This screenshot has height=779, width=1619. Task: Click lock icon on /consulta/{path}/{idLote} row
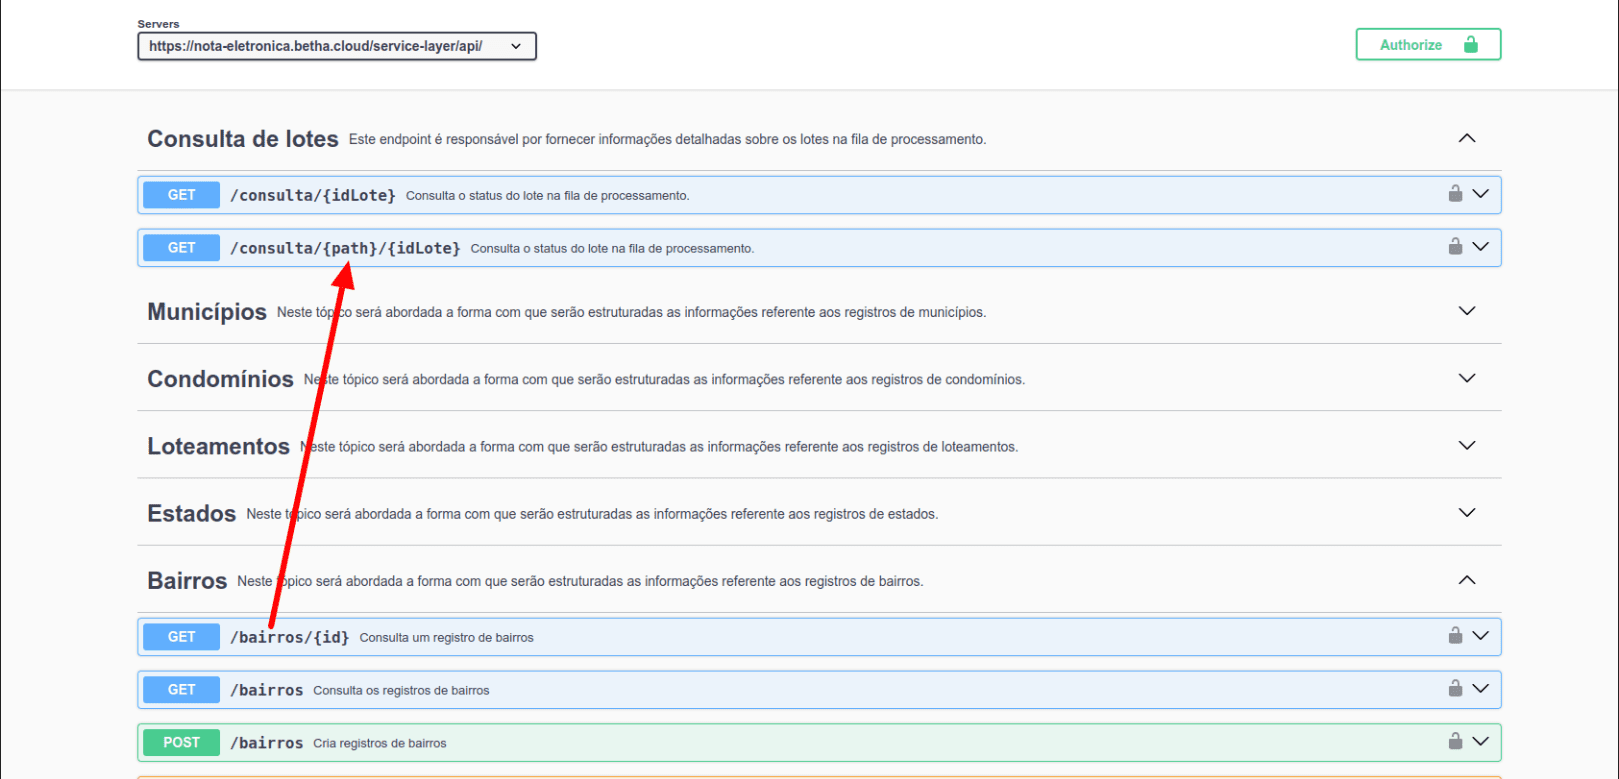coord(1455,246)
